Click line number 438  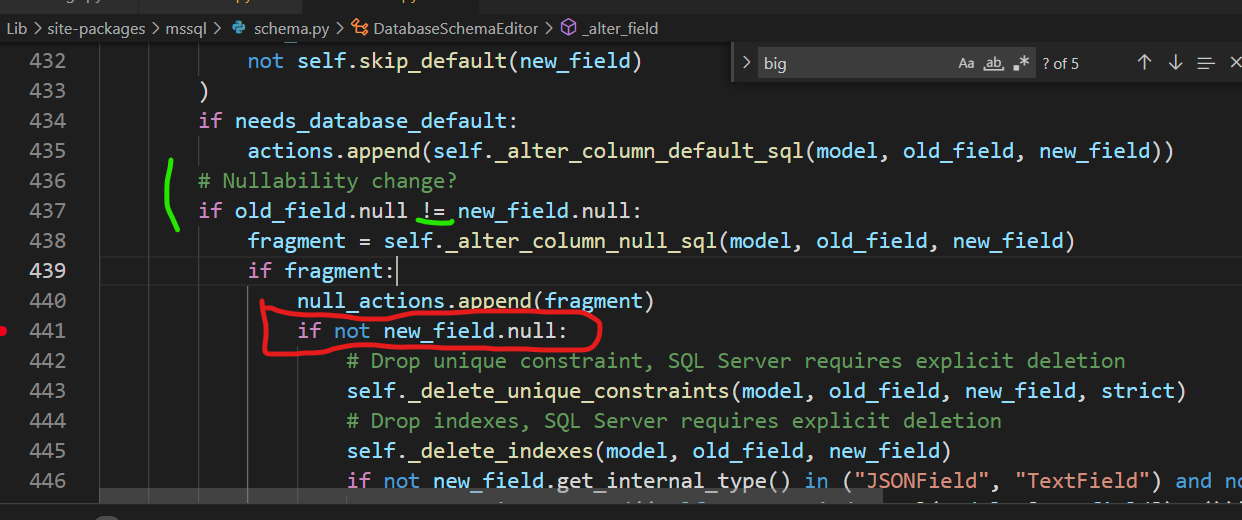(x=47, y=241)
